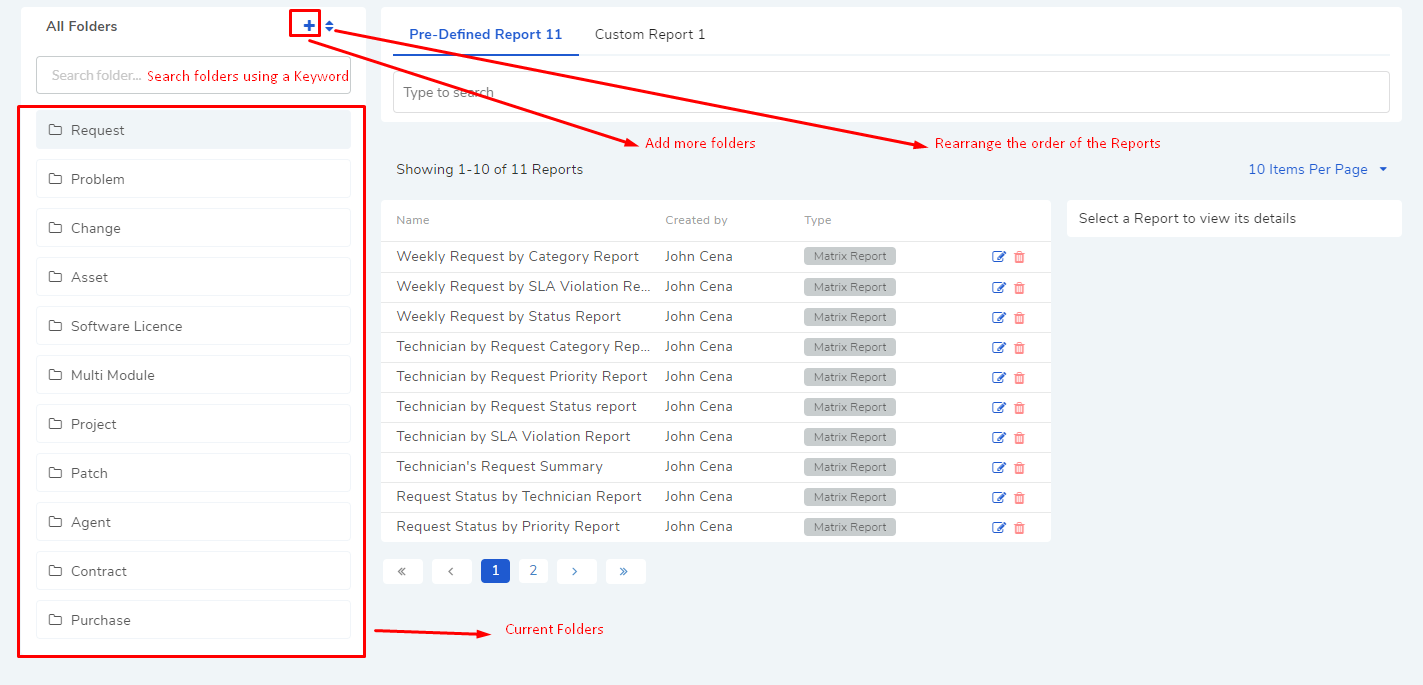This screenshot has height=685, width=1423.
Task: Delete the Technician by Request Status report
Action: (1019, 407)
